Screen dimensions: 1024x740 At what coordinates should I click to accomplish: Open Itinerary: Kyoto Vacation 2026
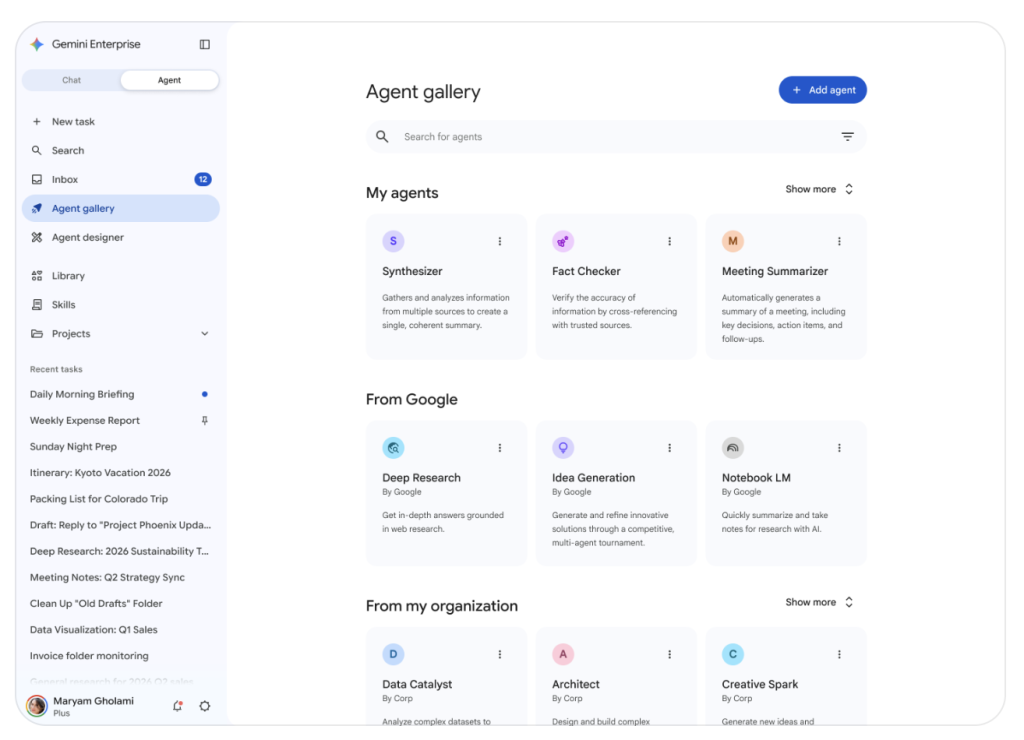coord(121,473)
